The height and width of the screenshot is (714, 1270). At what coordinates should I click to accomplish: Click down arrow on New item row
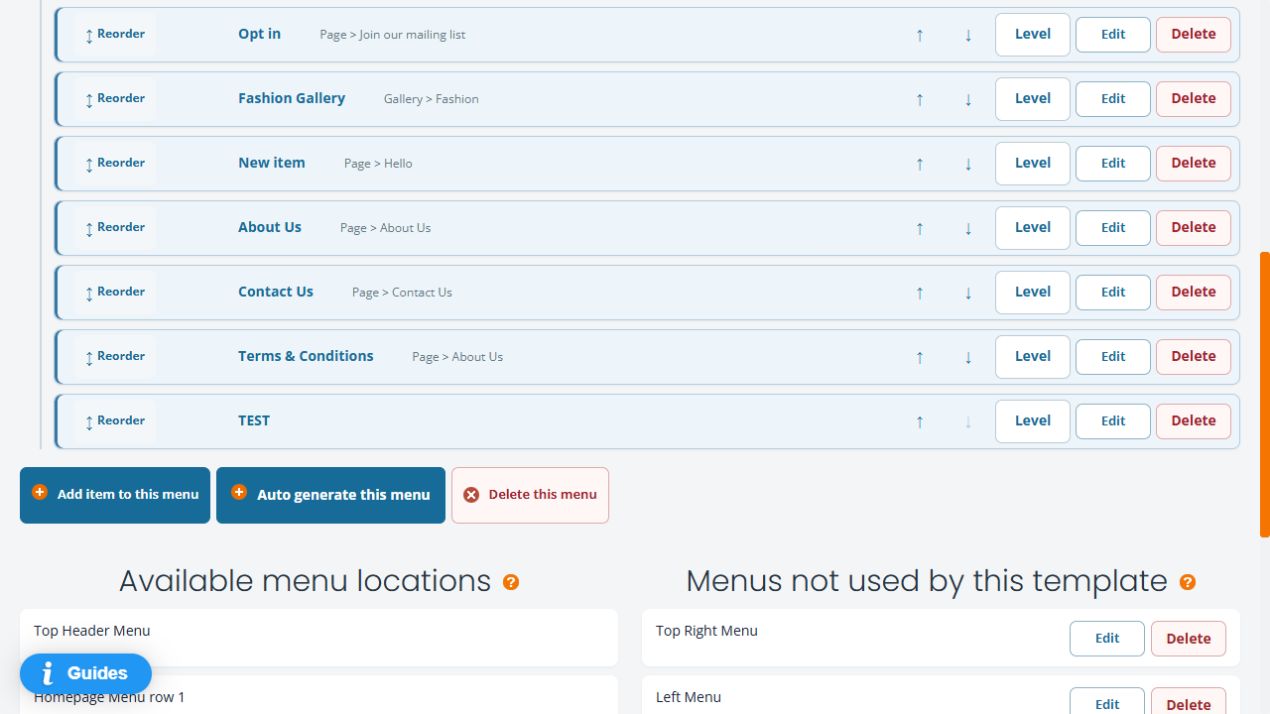click(x=968, y=164)
